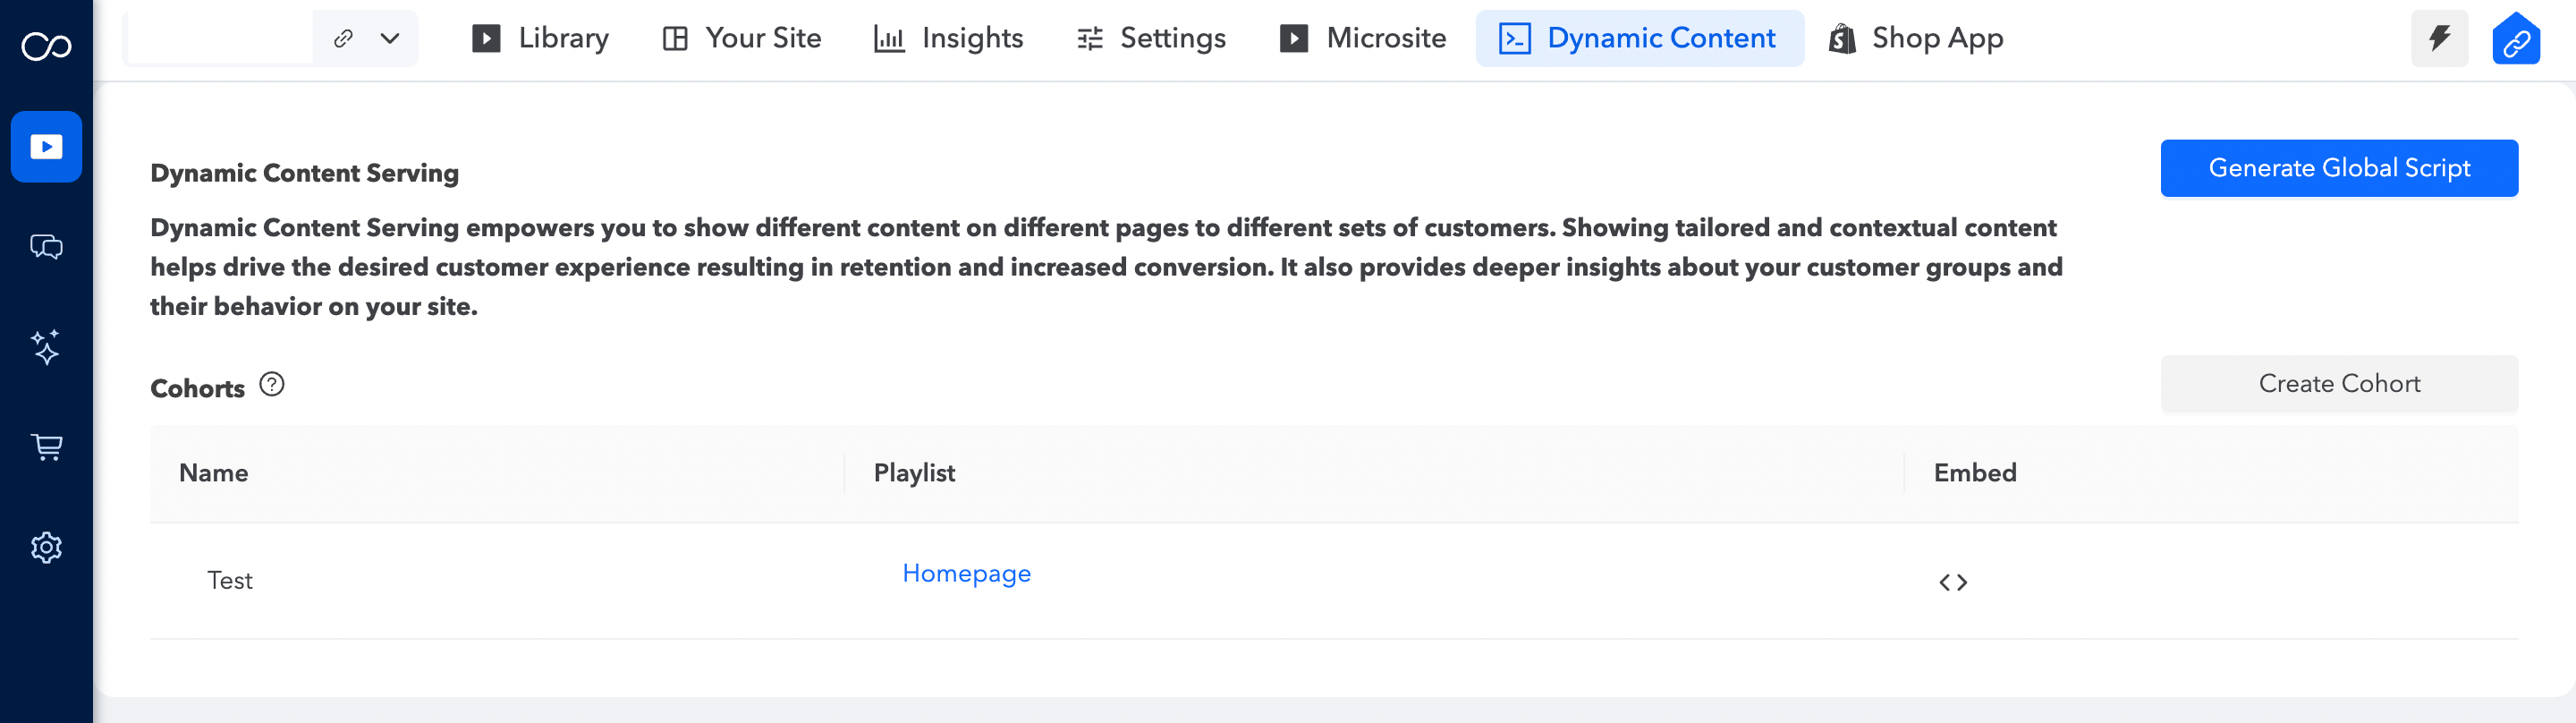Click the lightning bolt icon
The width and height of the screenshot is (2576, 723).
click(x=2439, y=39)
